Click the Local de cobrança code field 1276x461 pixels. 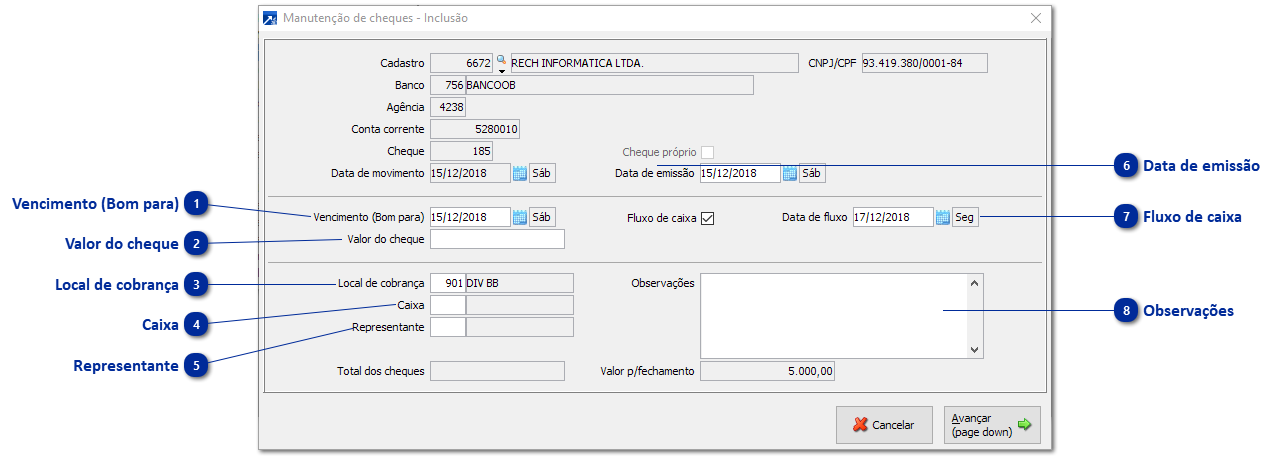(x=447, y=283)
